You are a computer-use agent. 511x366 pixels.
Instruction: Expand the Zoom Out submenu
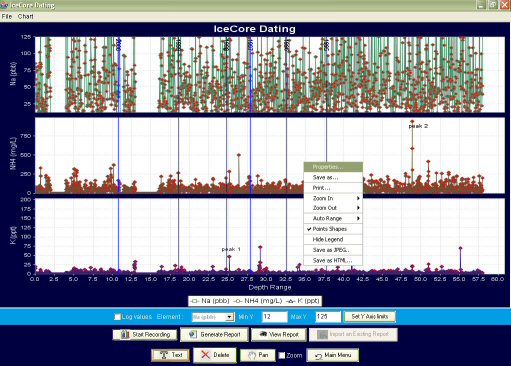click(333, 208)
